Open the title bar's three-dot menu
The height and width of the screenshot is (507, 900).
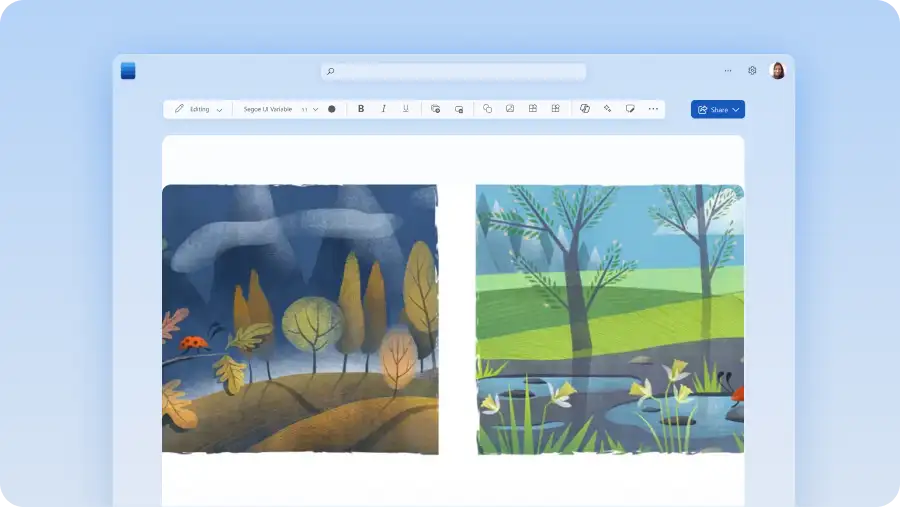pyautogui.click(x=727, y=71)
